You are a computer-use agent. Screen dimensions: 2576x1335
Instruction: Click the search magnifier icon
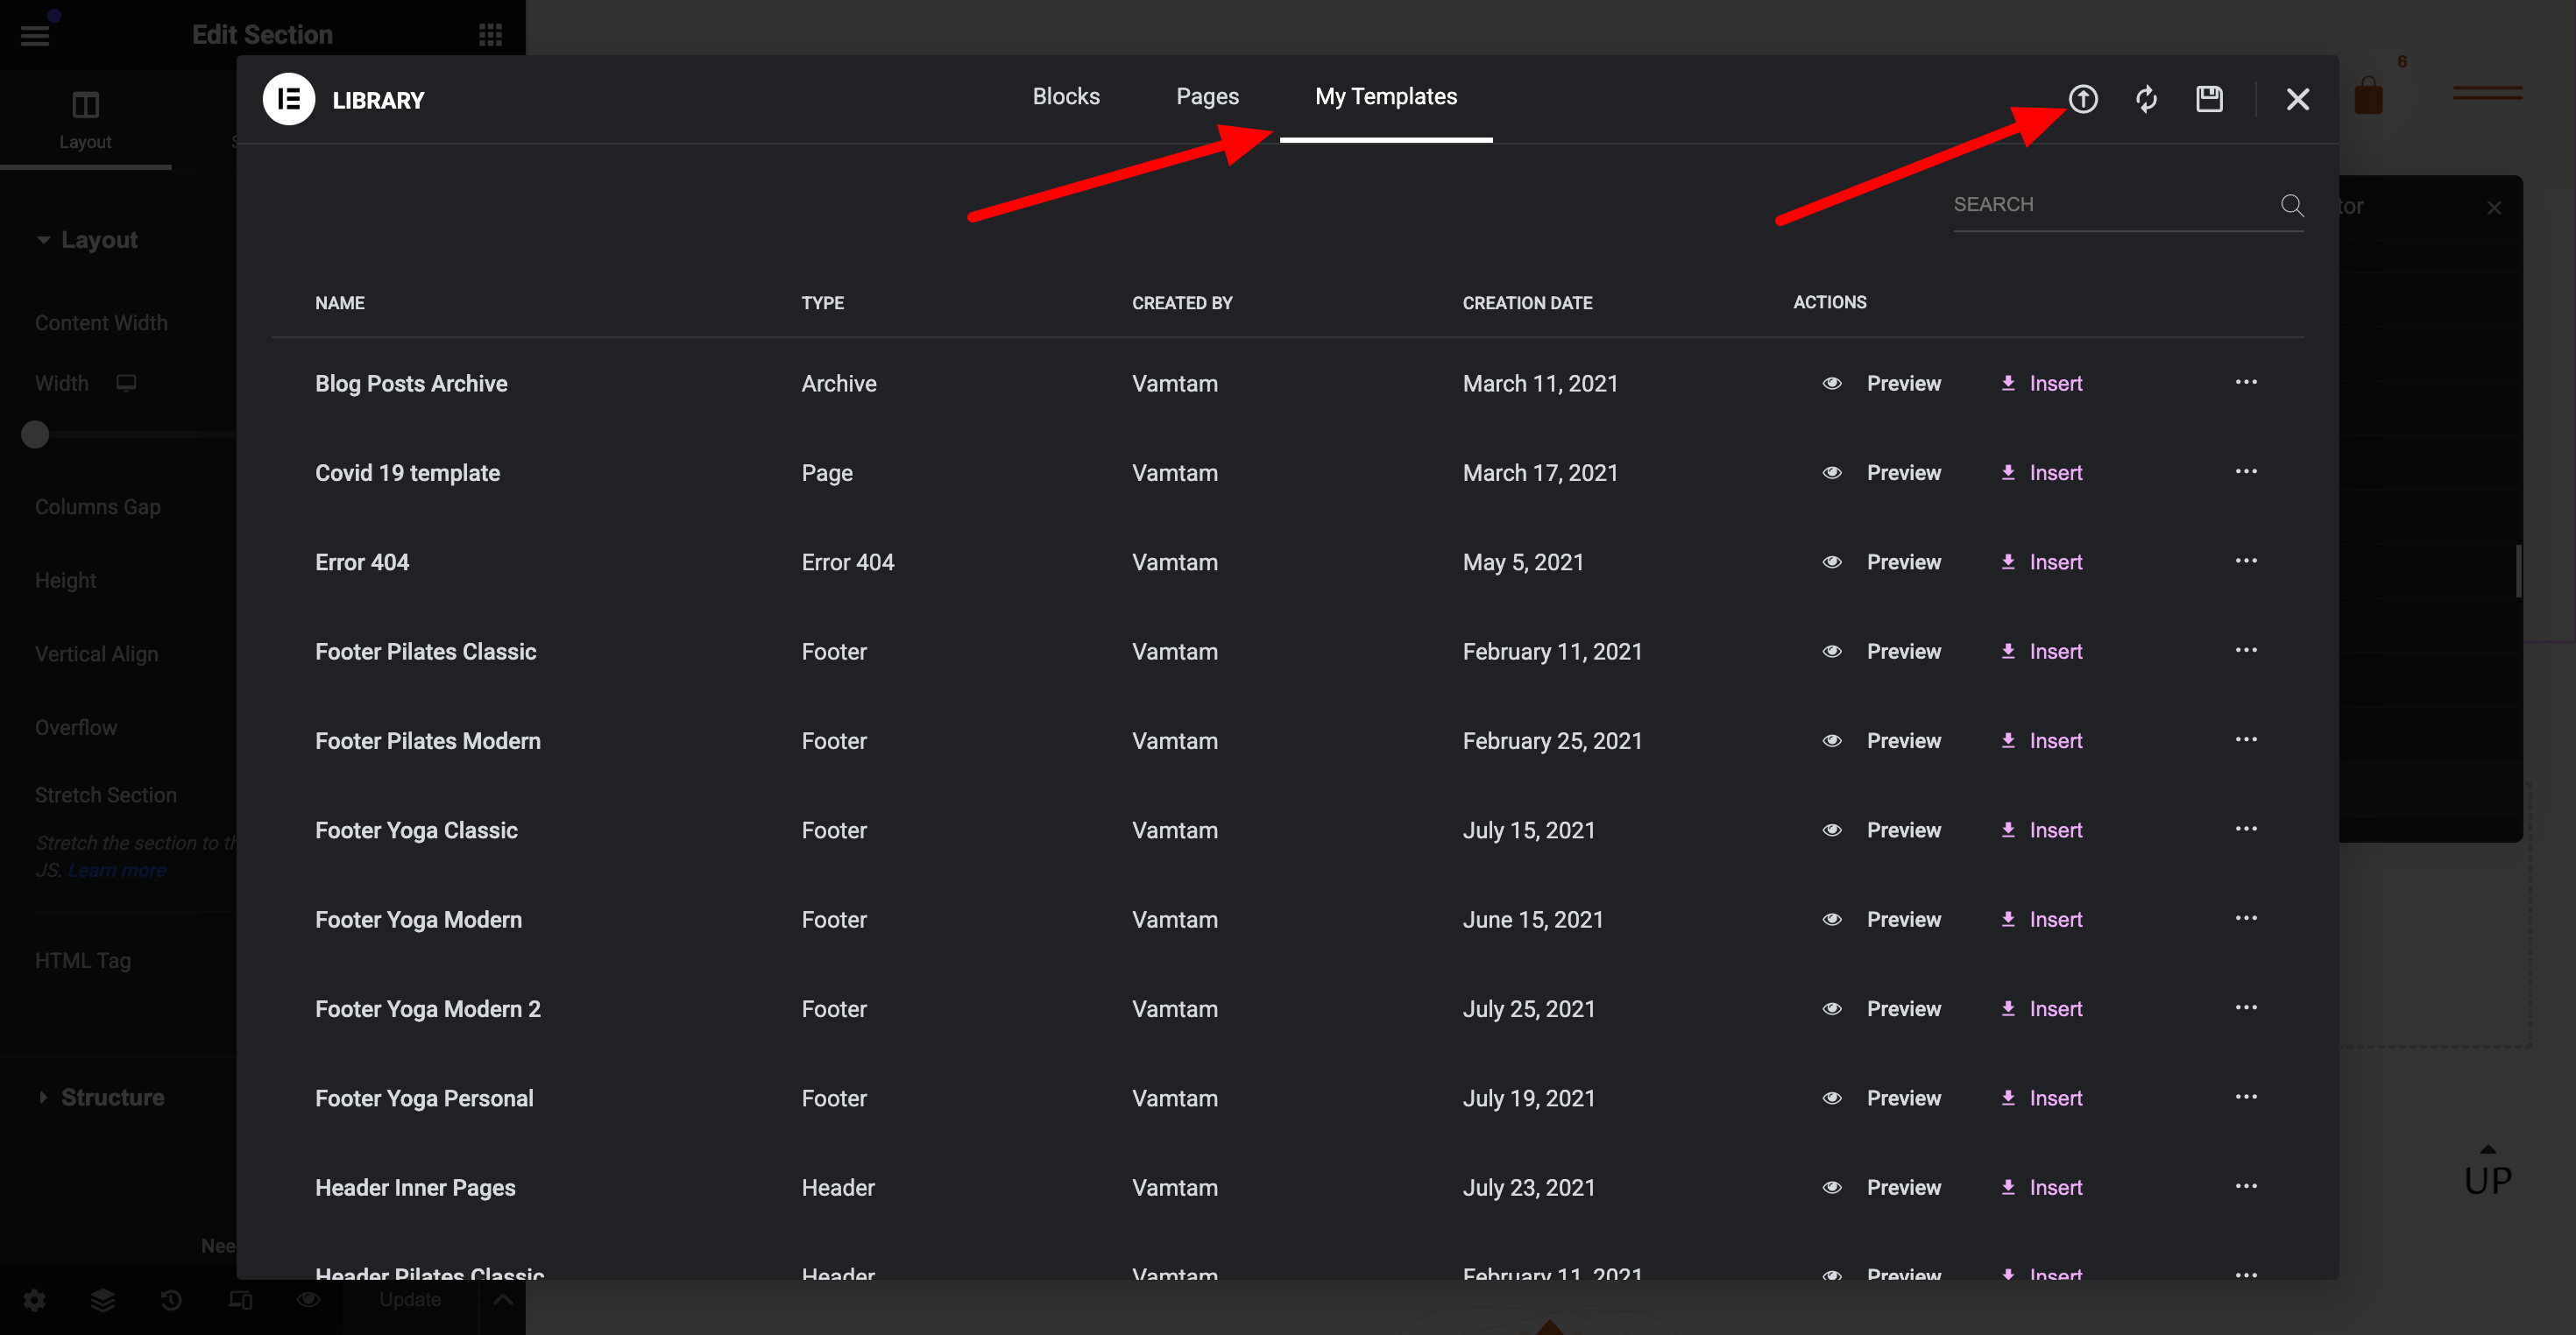coord(2292,205)
